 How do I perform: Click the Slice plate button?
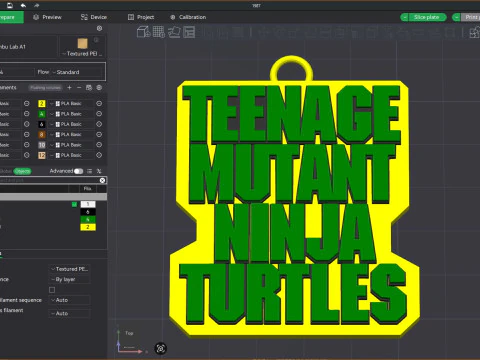point(427,17)
